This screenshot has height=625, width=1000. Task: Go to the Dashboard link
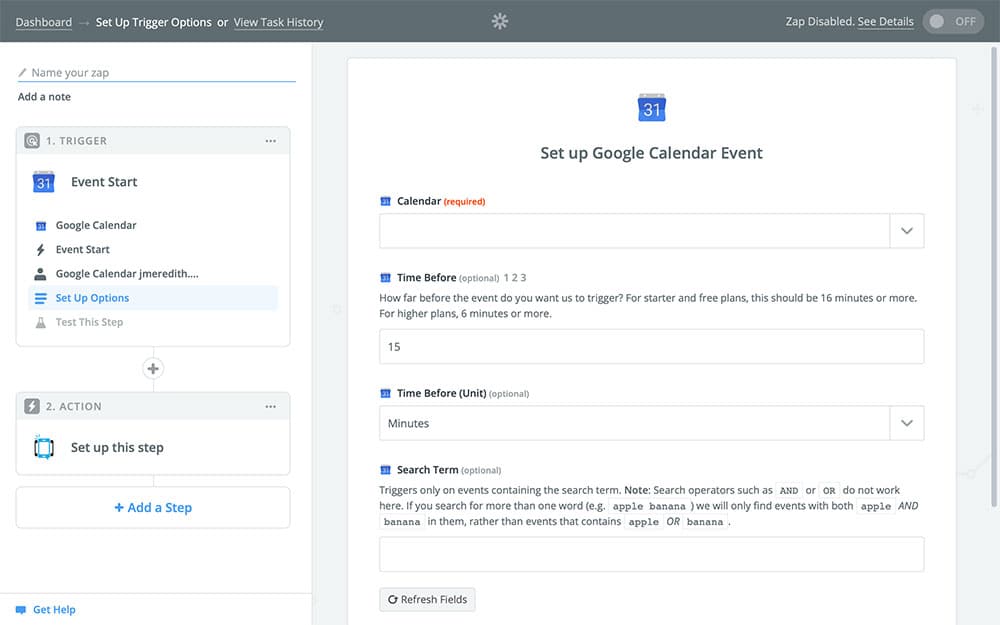44,22
